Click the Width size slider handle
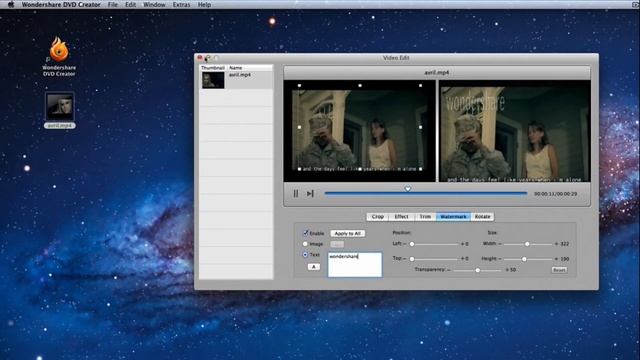Viewport: 640px width, 360px height. (527, 244)
